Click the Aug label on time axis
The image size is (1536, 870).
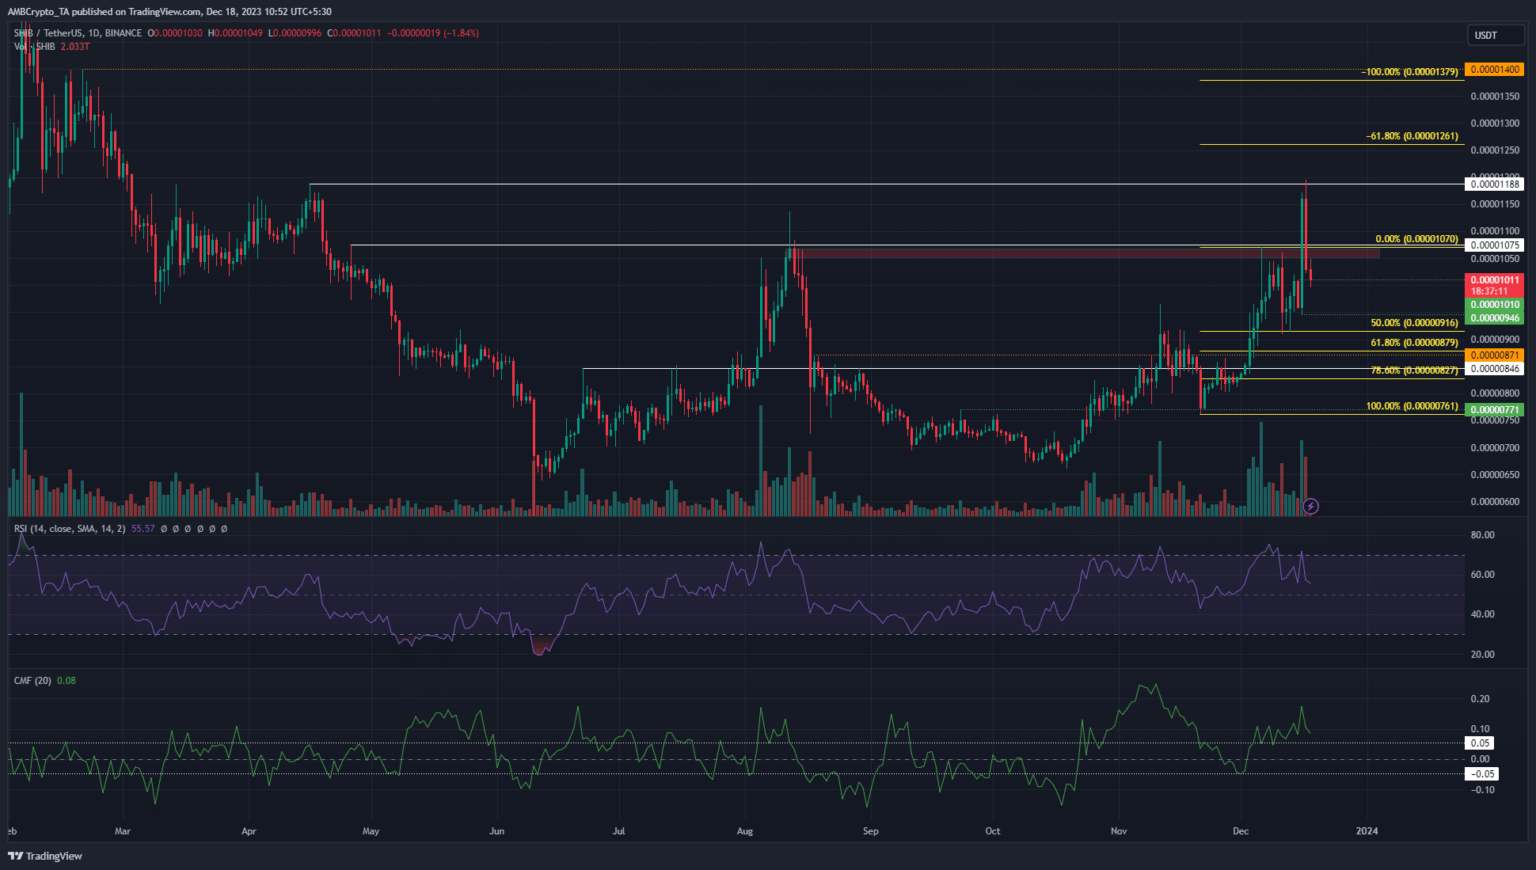coord(744,831)
